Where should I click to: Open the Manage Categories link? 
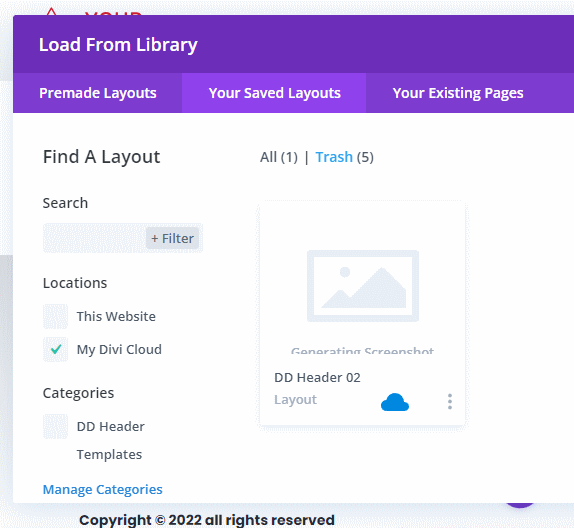(x=102, y=489)
